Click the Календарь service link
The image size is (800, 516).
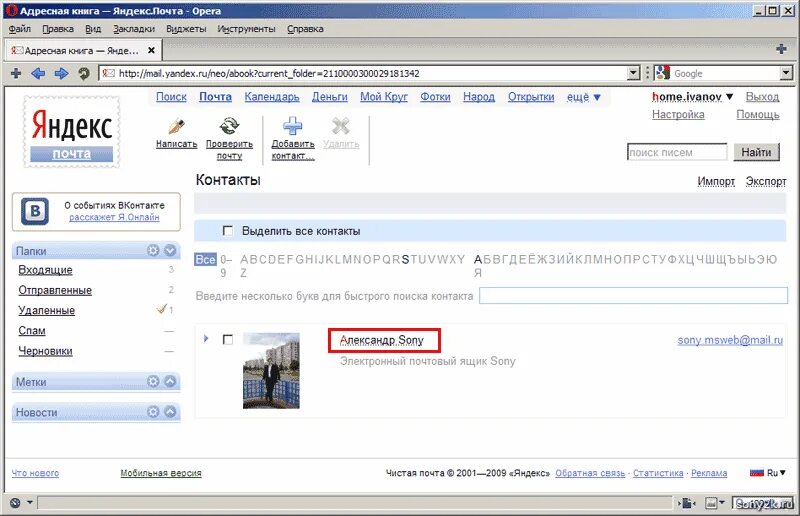271,96
